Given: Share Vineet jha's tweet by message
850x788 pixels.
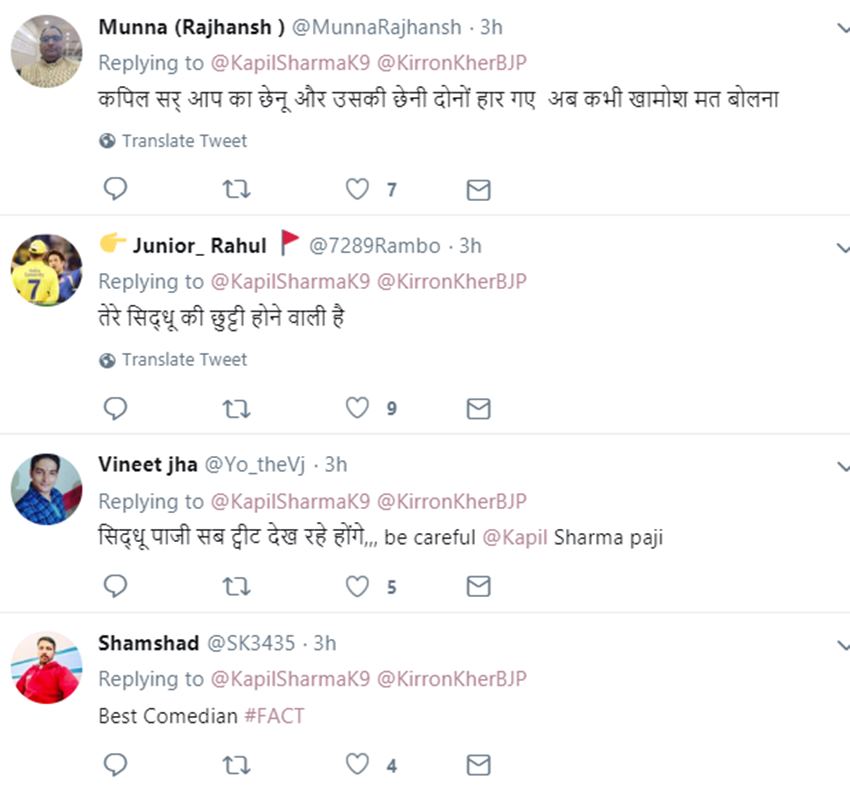Looking at the screenshot, I should point(479,587).
